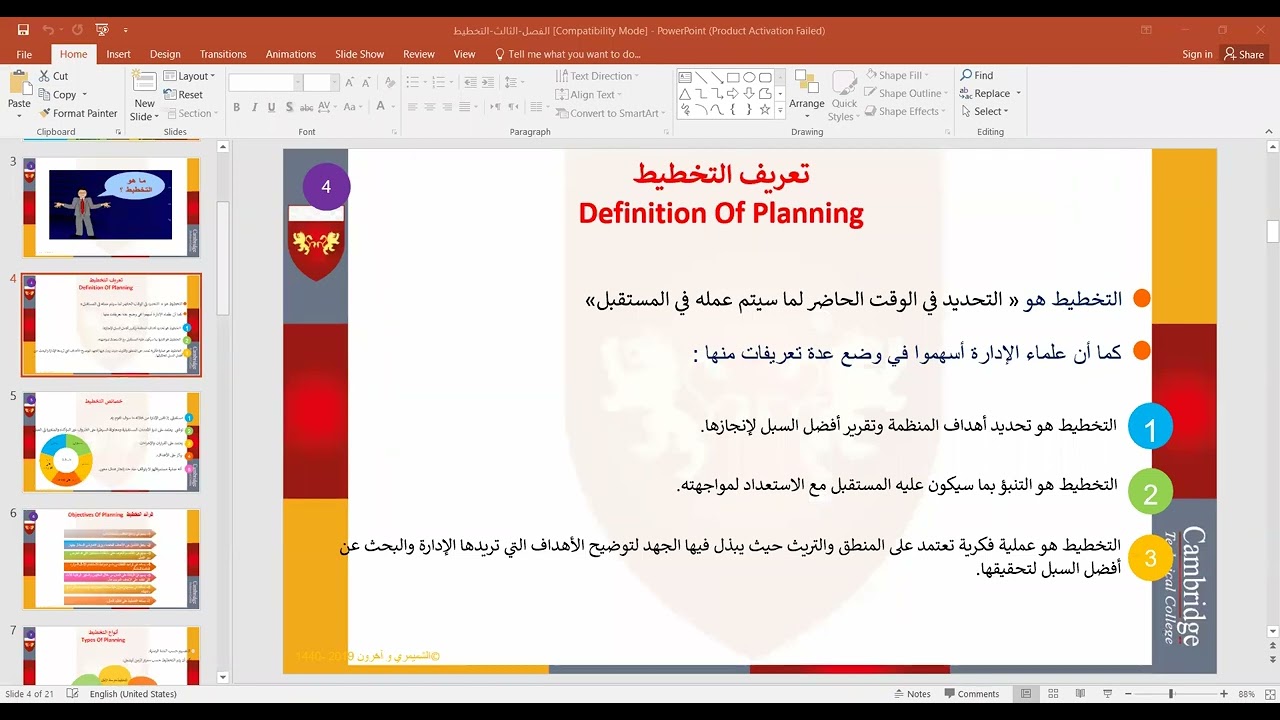Click Sign in link
This screenshot has width=1280, height=720.
click(x=1197, y=54)
